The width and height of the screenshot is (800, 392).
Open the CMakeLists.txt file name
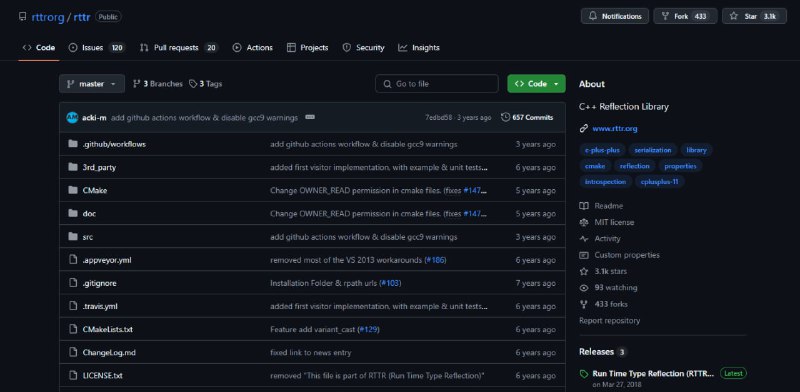pos(108,330)
